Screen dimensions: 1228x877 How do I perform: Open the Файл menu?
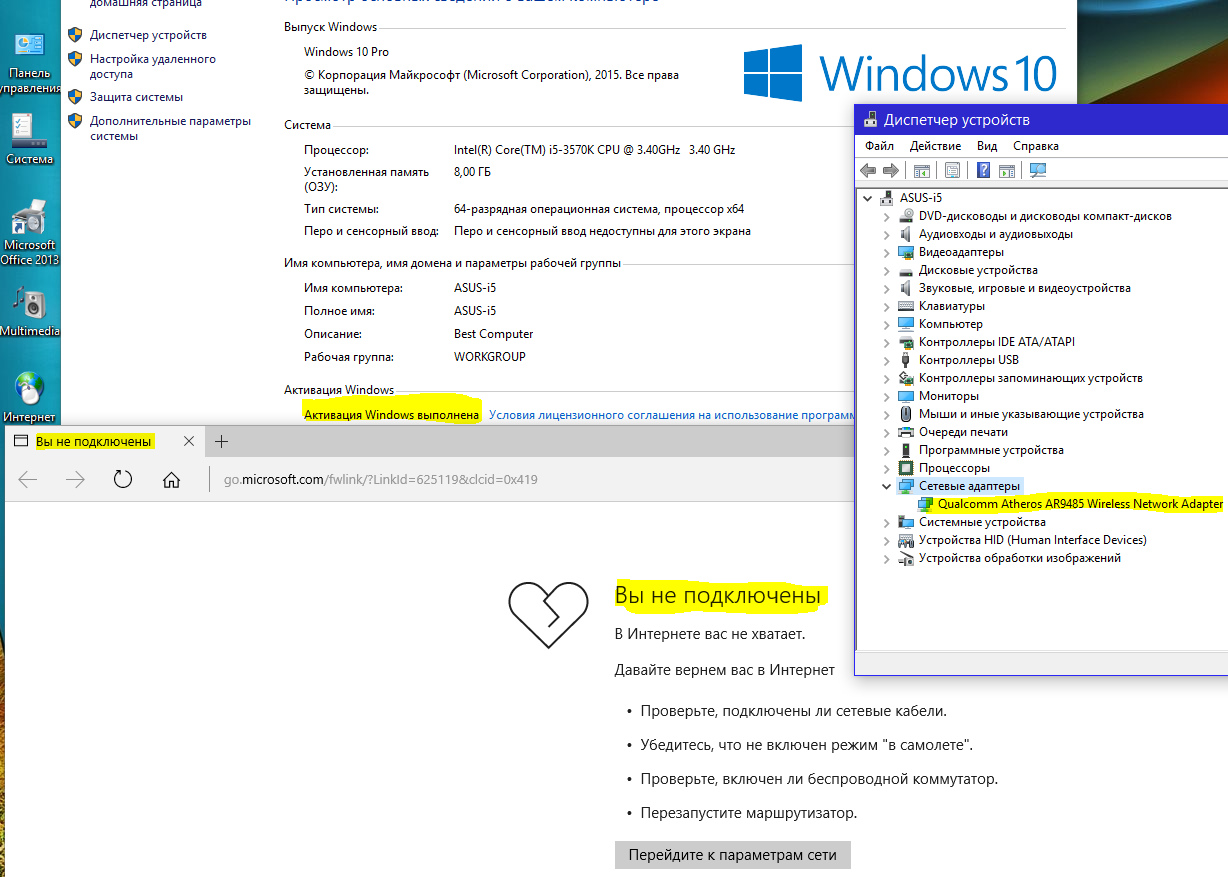pyautogui.click(x=879, y=146)
